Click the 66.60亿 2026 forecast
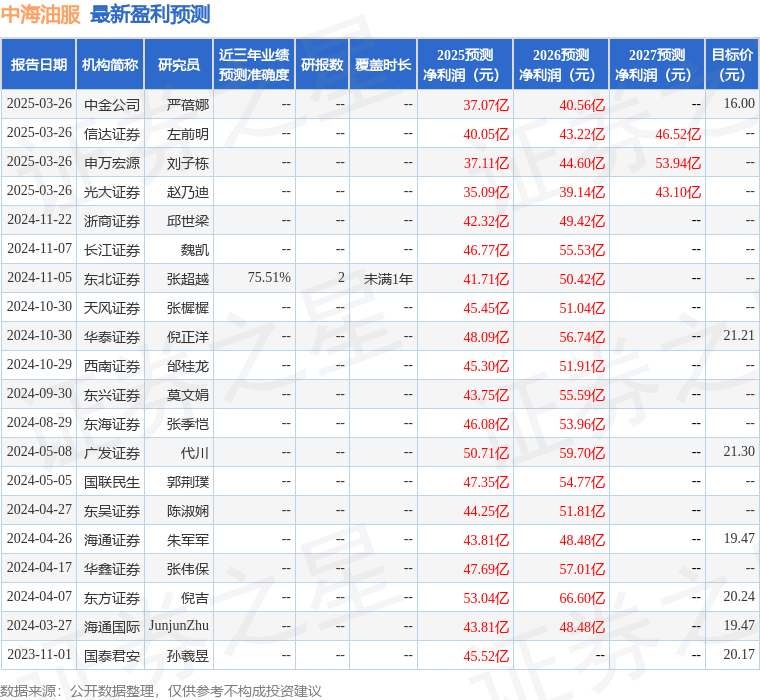 tap(582, 598)
